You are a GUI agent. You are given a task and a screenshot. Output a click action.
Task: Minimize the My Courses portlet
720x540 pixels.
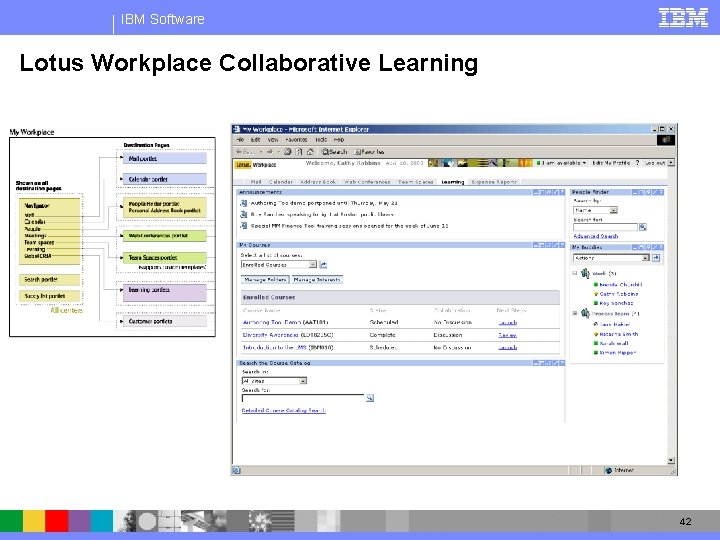click(535, 245)
